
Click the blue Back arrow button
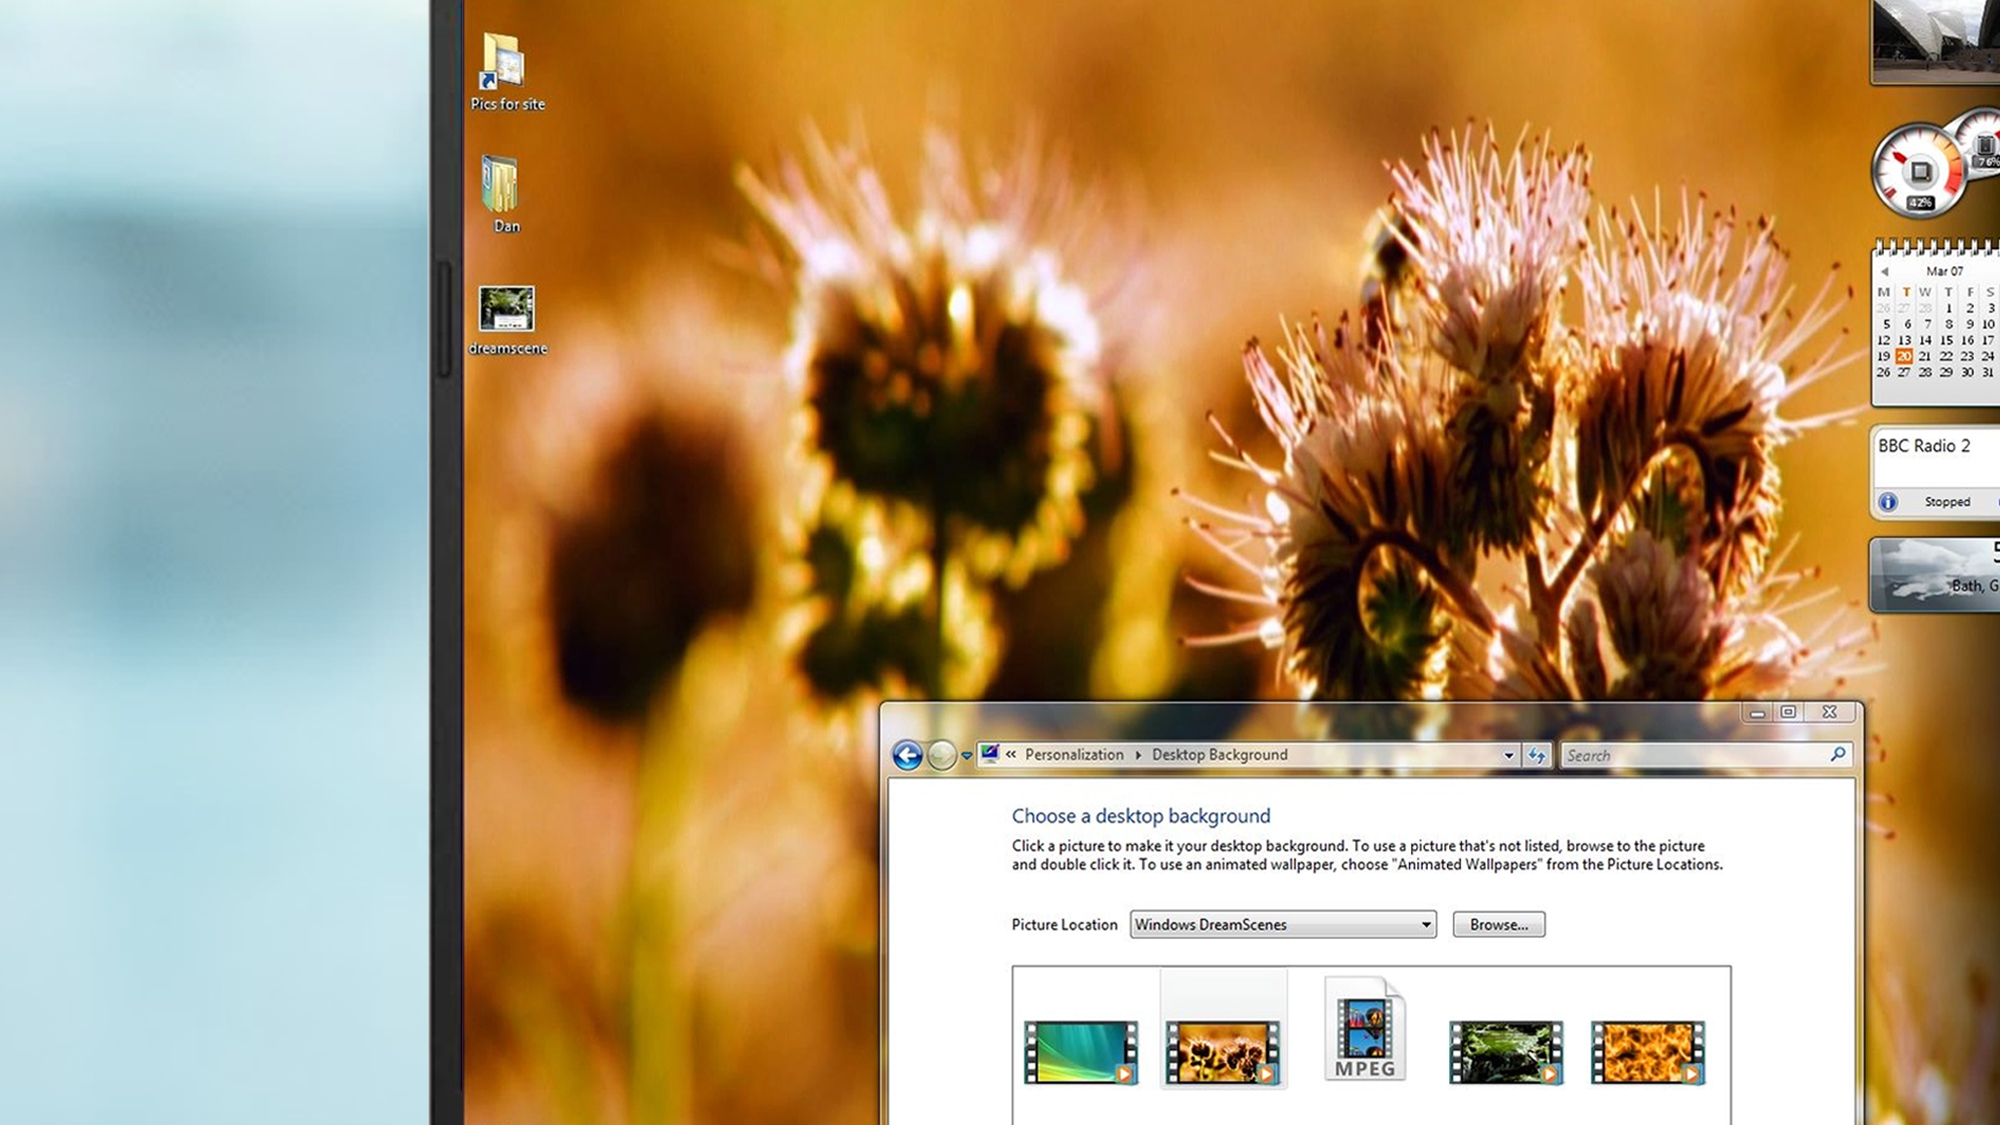click(907, 755)
